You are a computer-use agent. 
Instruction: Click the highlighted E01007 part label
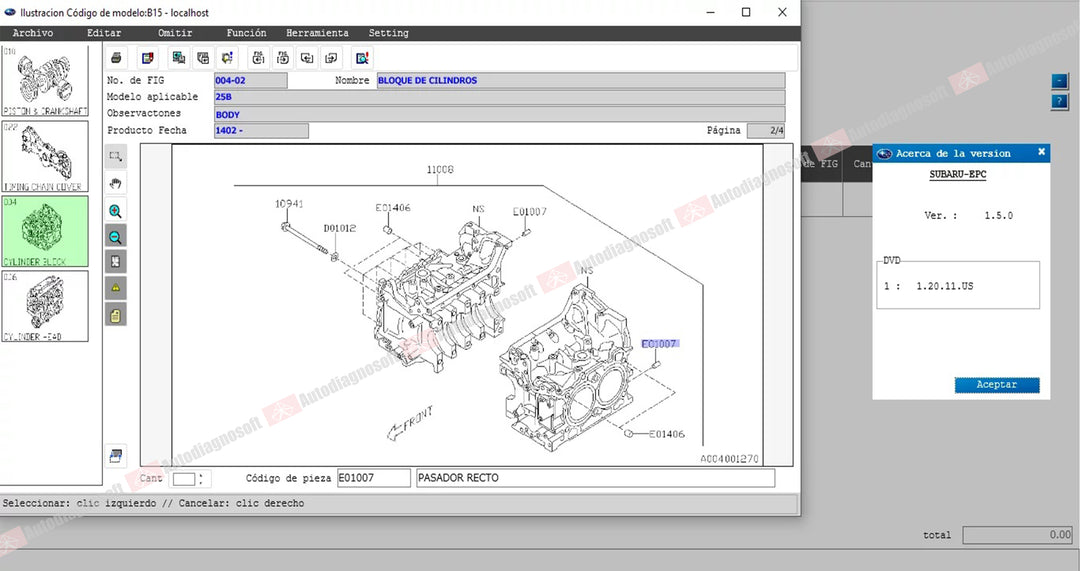tap(660, 344)
